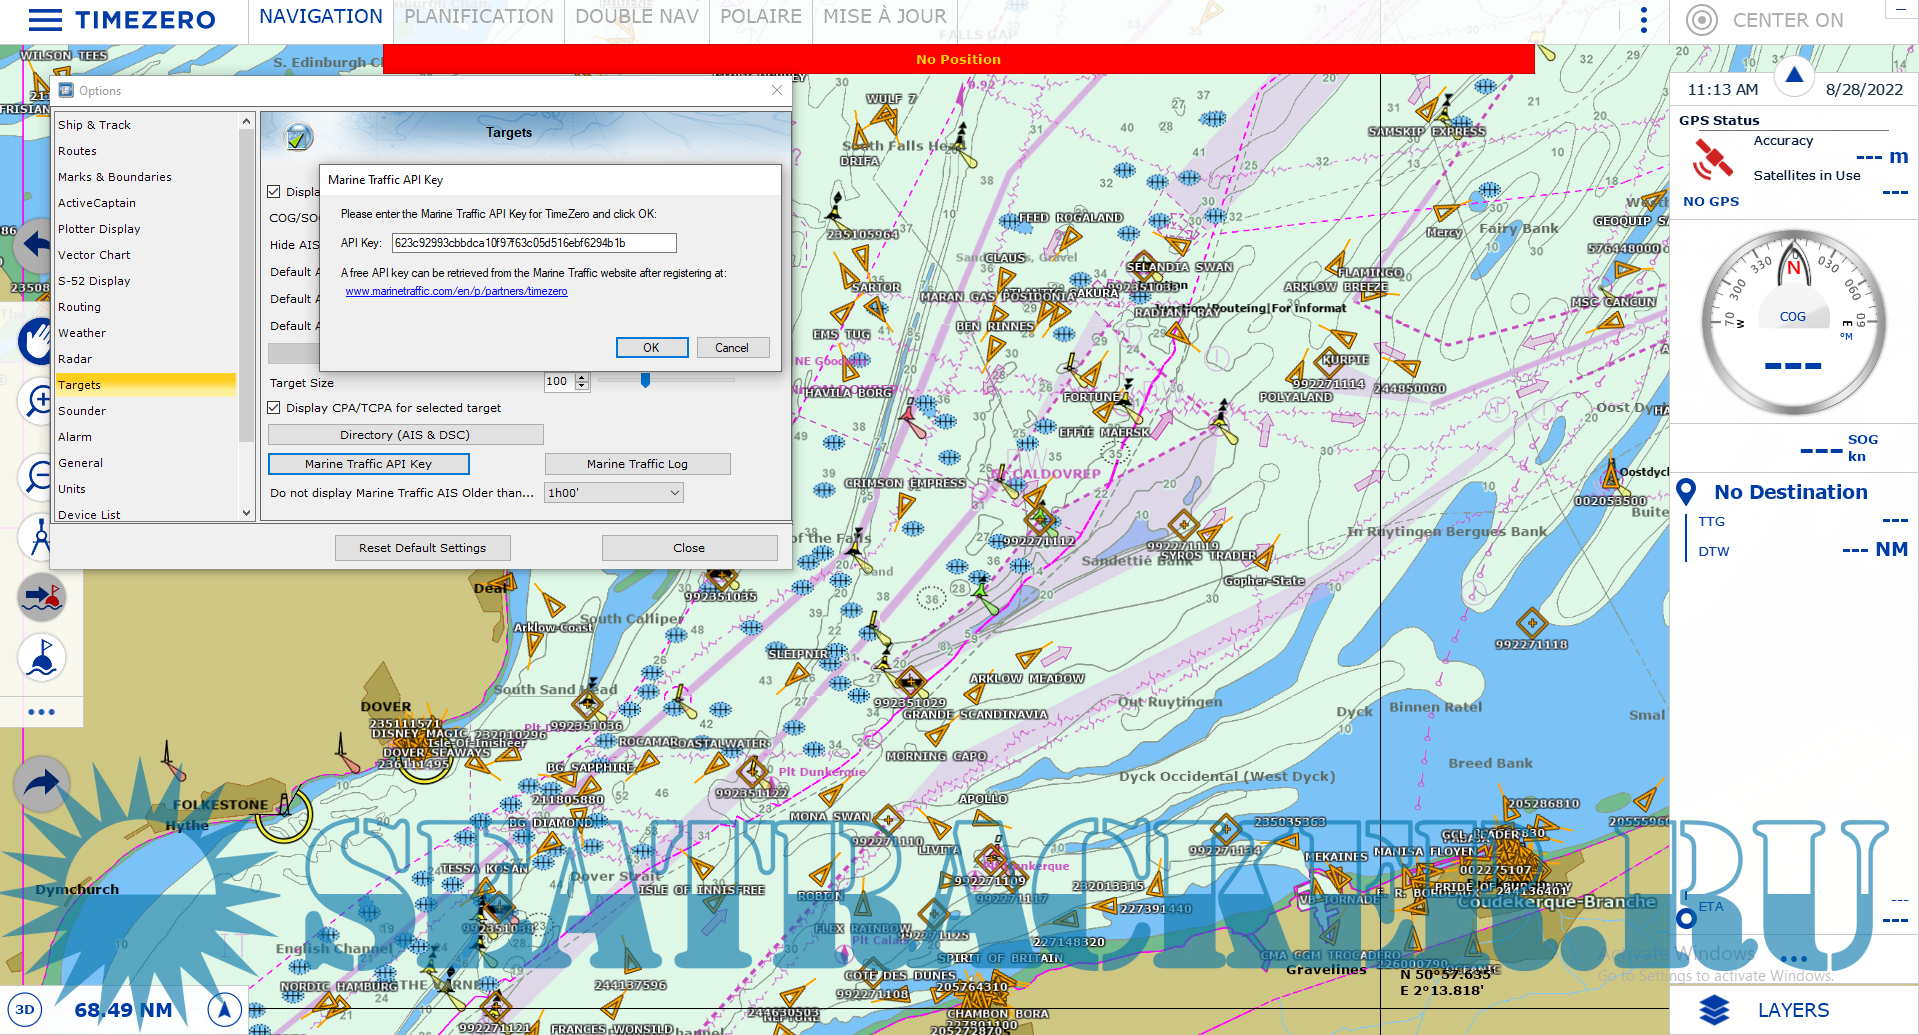Switch to the PLANIFICATION tab

coord(478,17)
